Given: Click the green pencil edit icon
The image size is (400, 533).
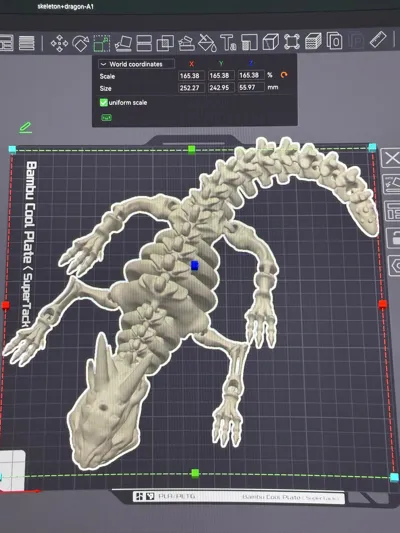Looking at the screenshot, I should pos(25,128).
